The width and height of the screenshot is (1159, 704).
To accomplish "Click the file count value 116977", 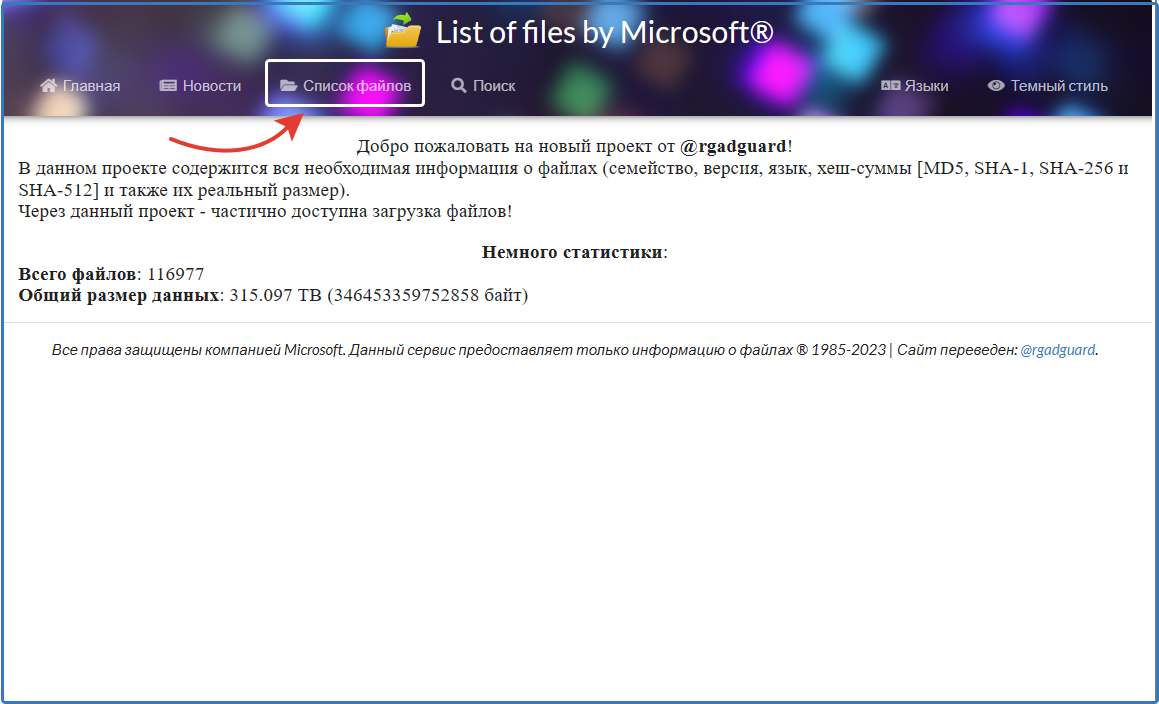I will pyautogui.click(x=176, y=274).
